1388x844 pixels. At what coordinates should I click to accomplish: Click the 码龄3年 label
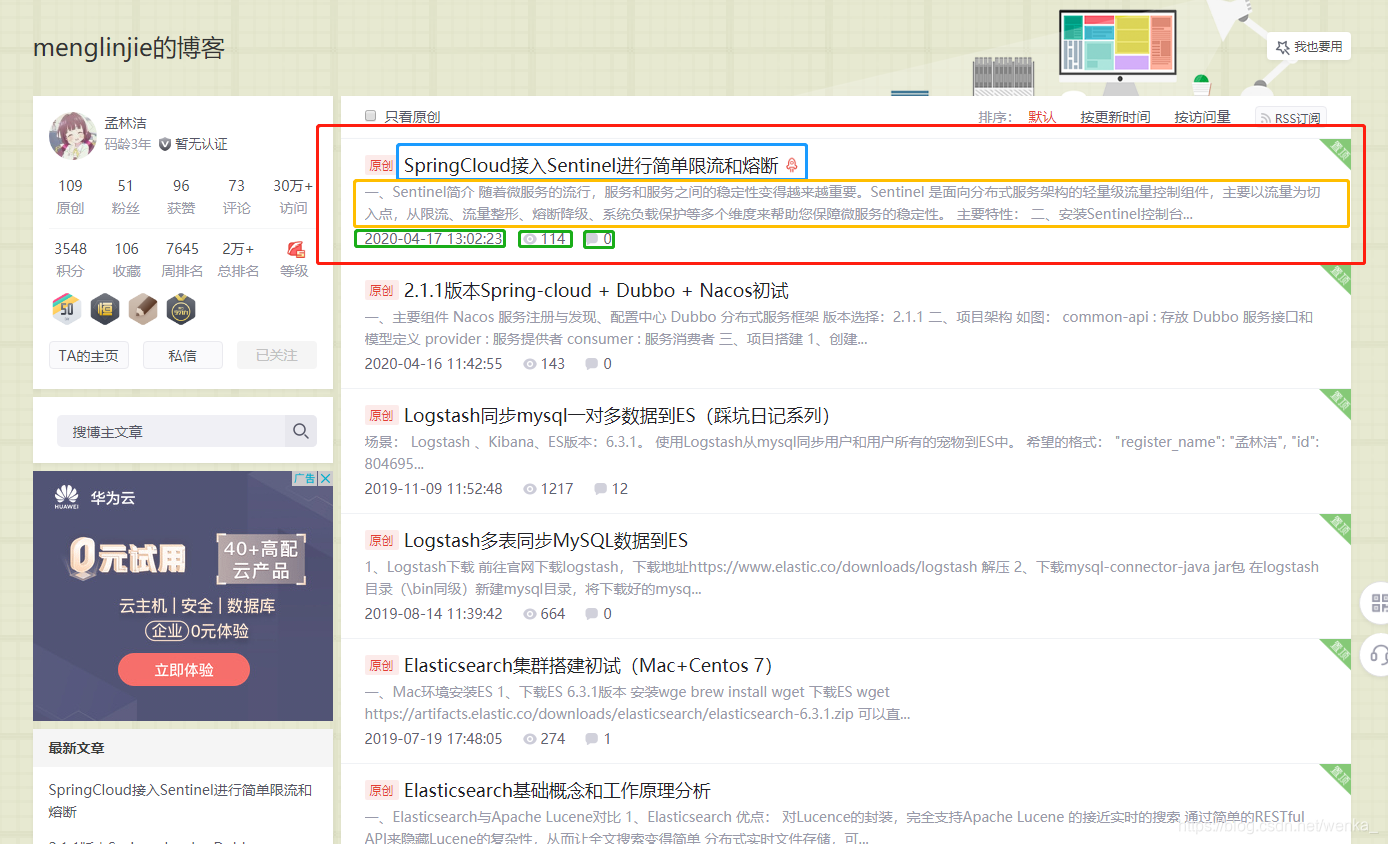(x=128, y=144)
